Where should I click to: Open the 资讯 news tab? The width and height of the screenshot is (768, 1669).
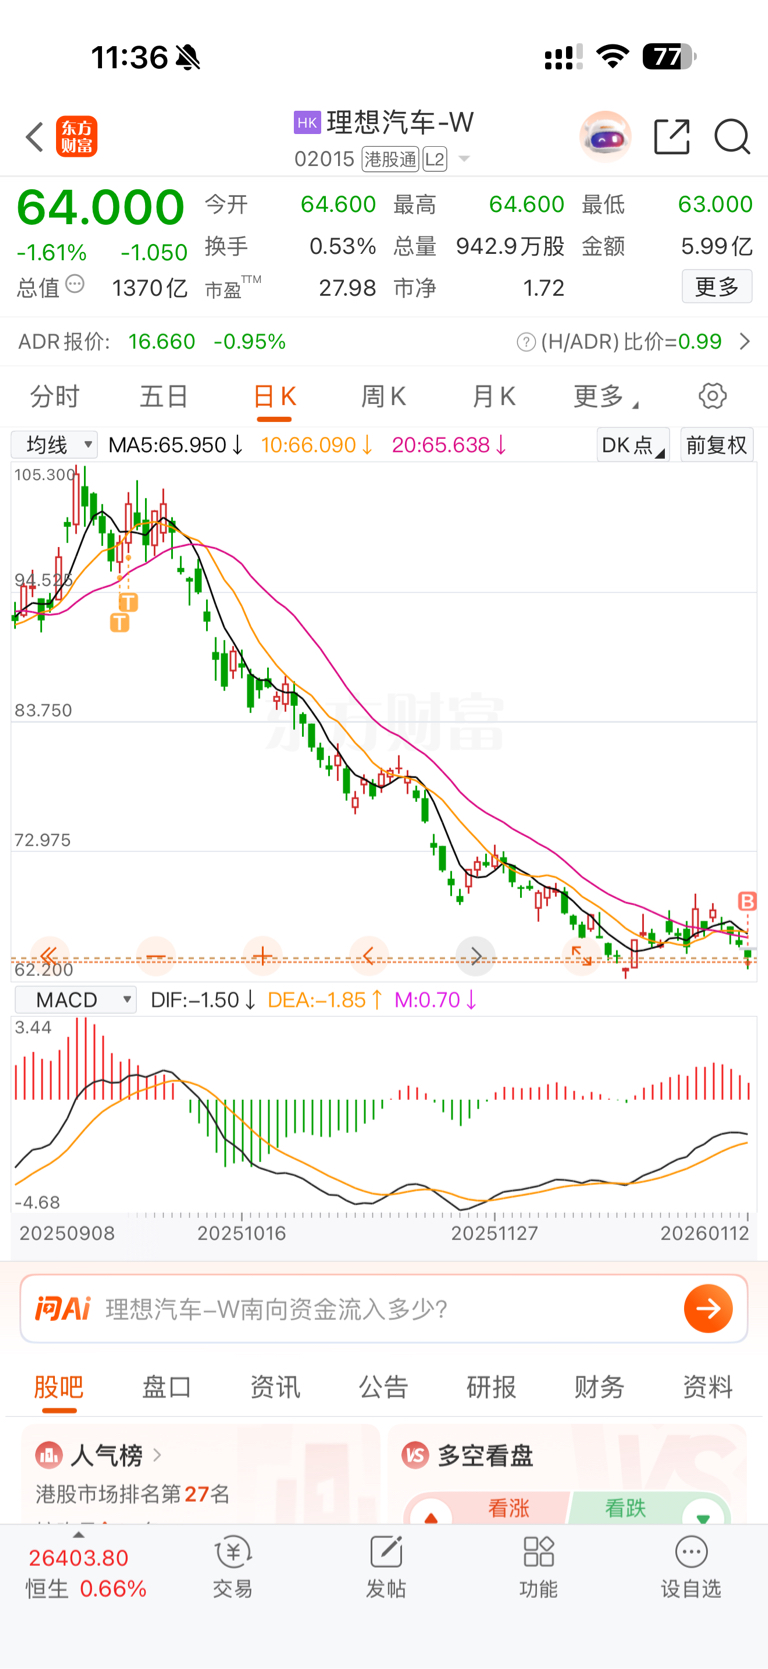[x=275, y=1387]
